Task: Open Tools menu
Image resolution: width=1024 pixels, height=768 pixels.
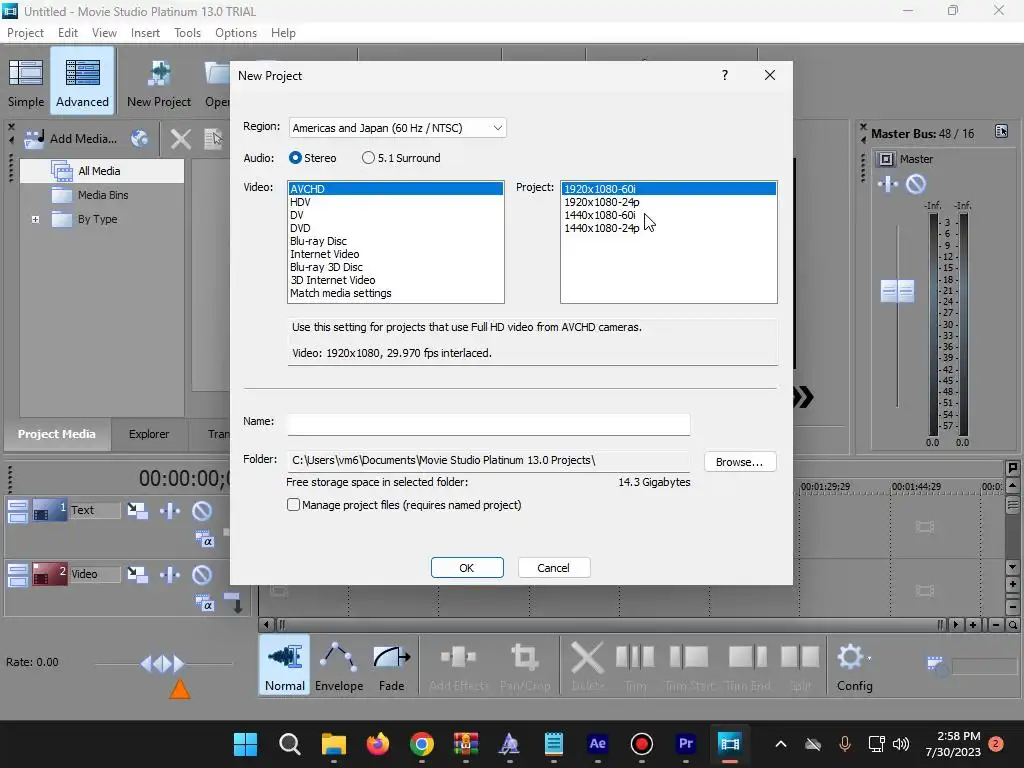Action: point(187,33)
